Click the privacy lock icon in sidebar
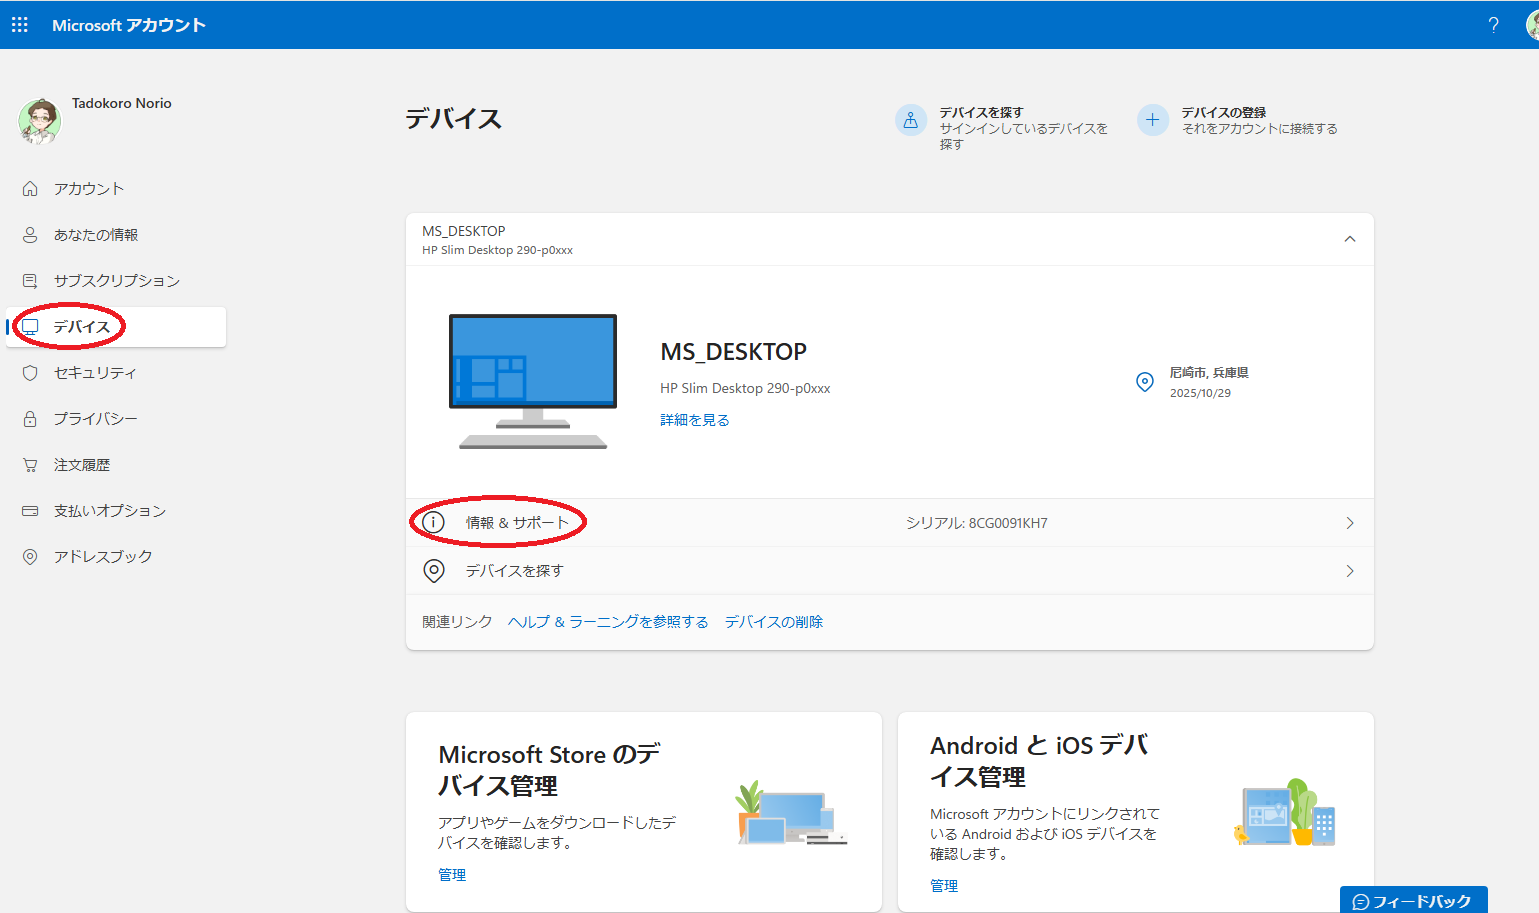This screenshot has height=913, width=1539. tap(30, 419)
